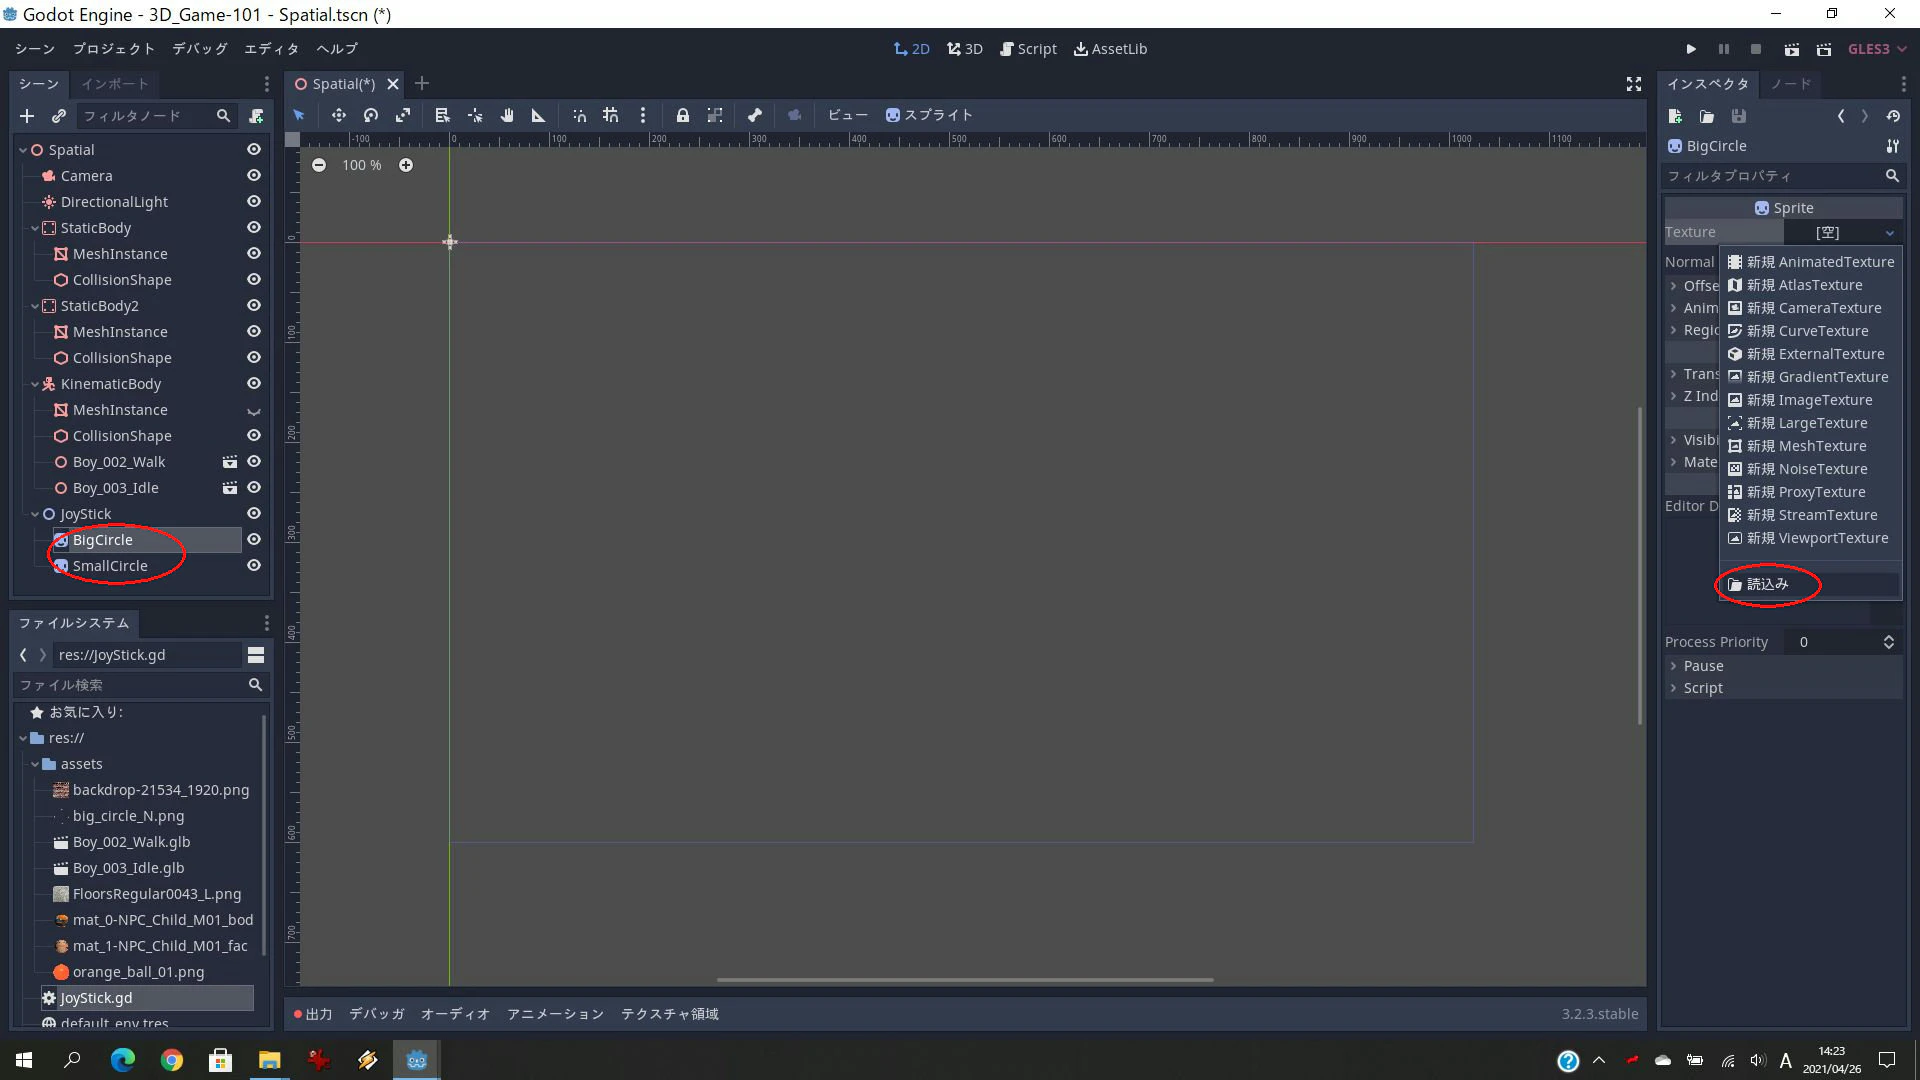
Task: Open the Script workspace
Action: [x=1028, y=49]
